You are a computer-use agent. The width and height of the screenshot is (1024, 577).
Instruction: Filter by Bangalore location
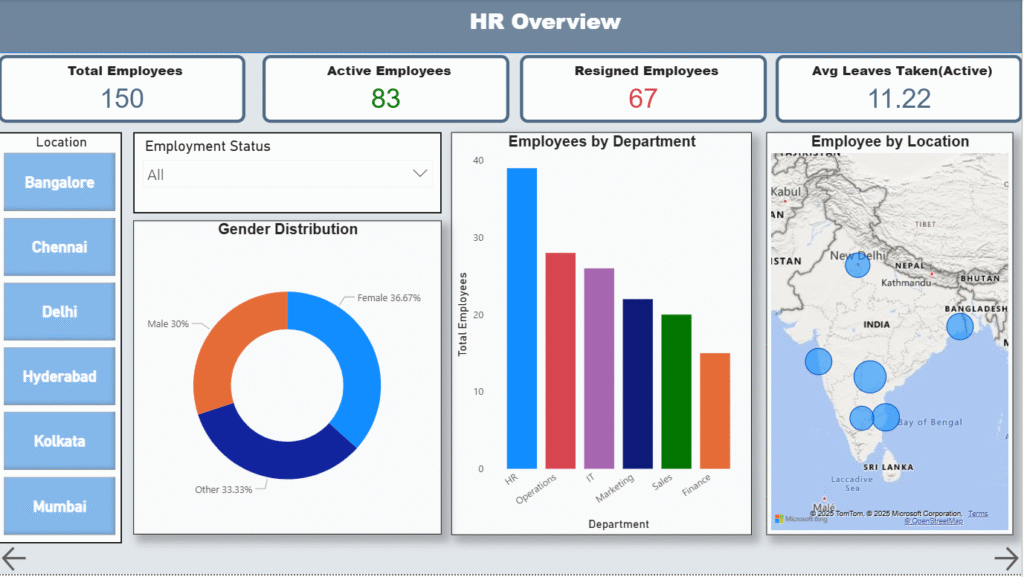pos(60,183)
